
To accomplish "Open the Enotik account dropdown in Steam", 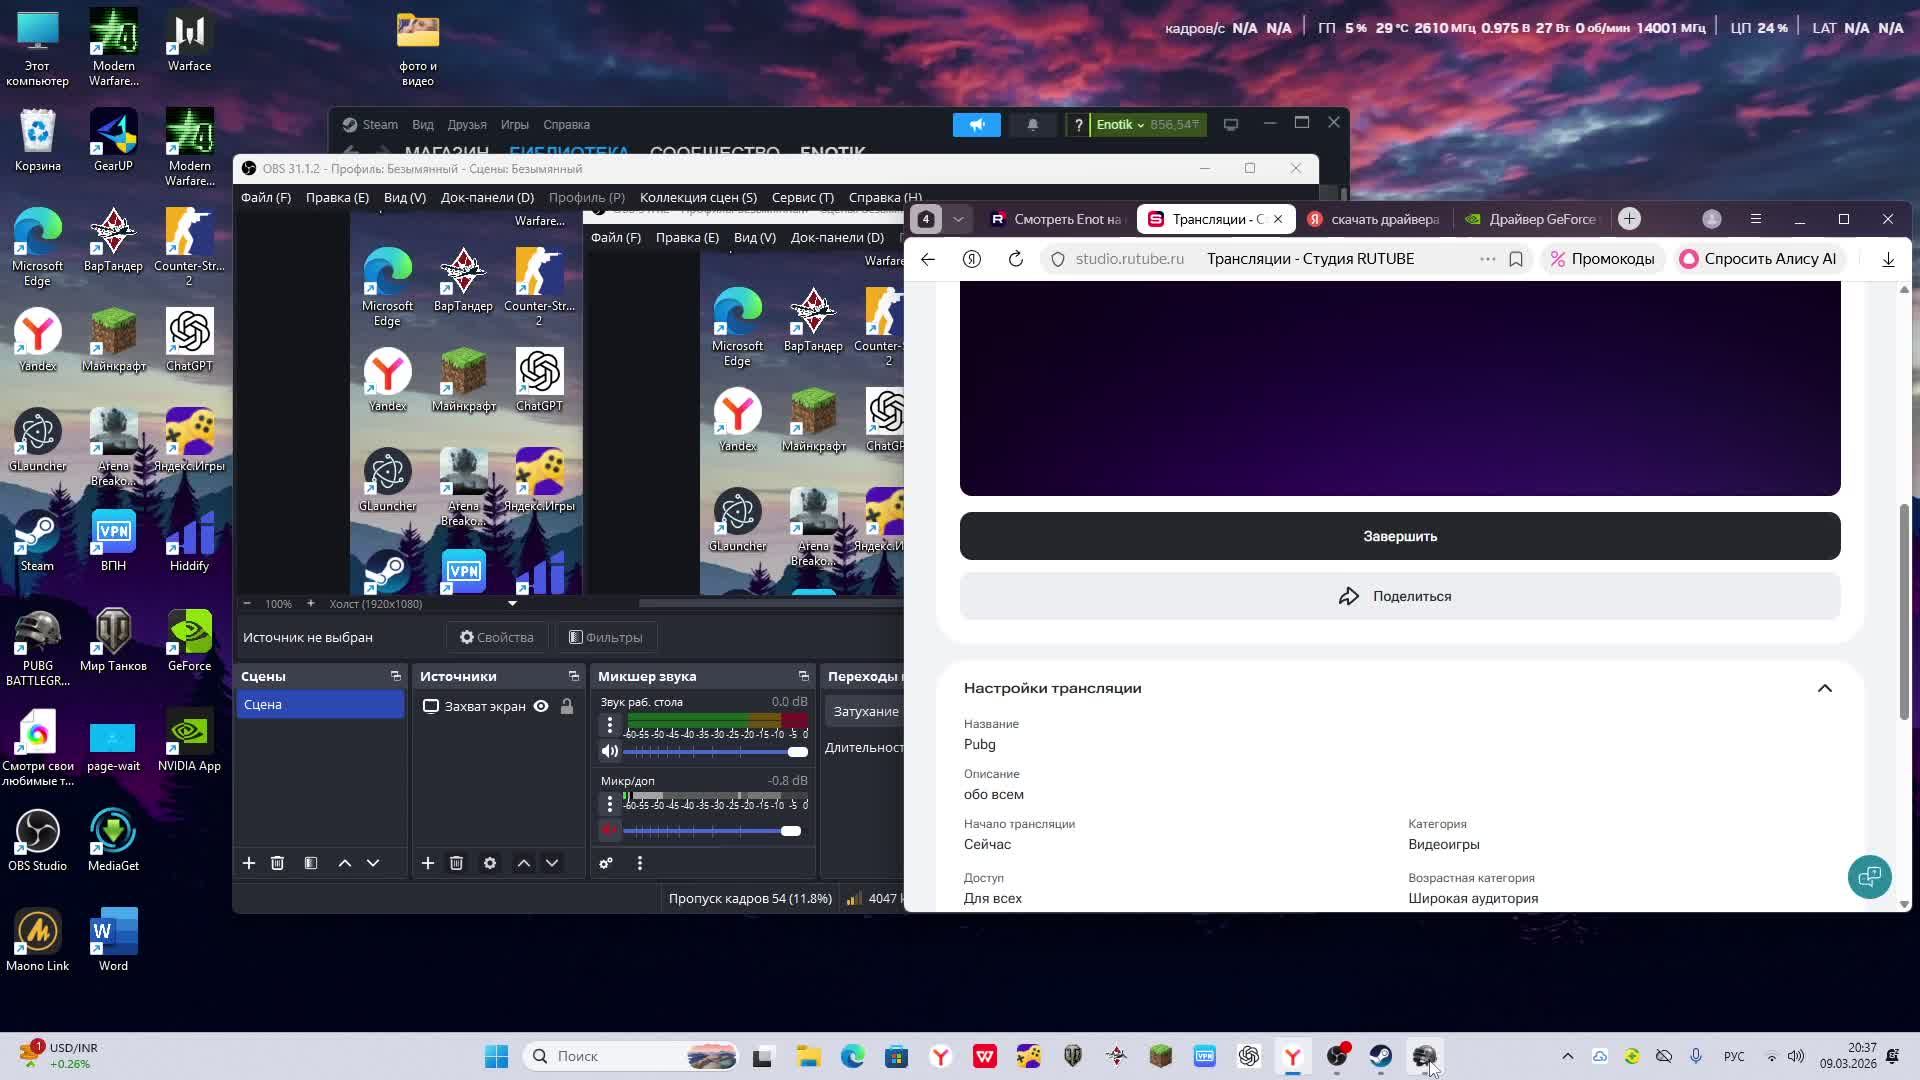I will pyautogui.click(x=1120, y=125).
